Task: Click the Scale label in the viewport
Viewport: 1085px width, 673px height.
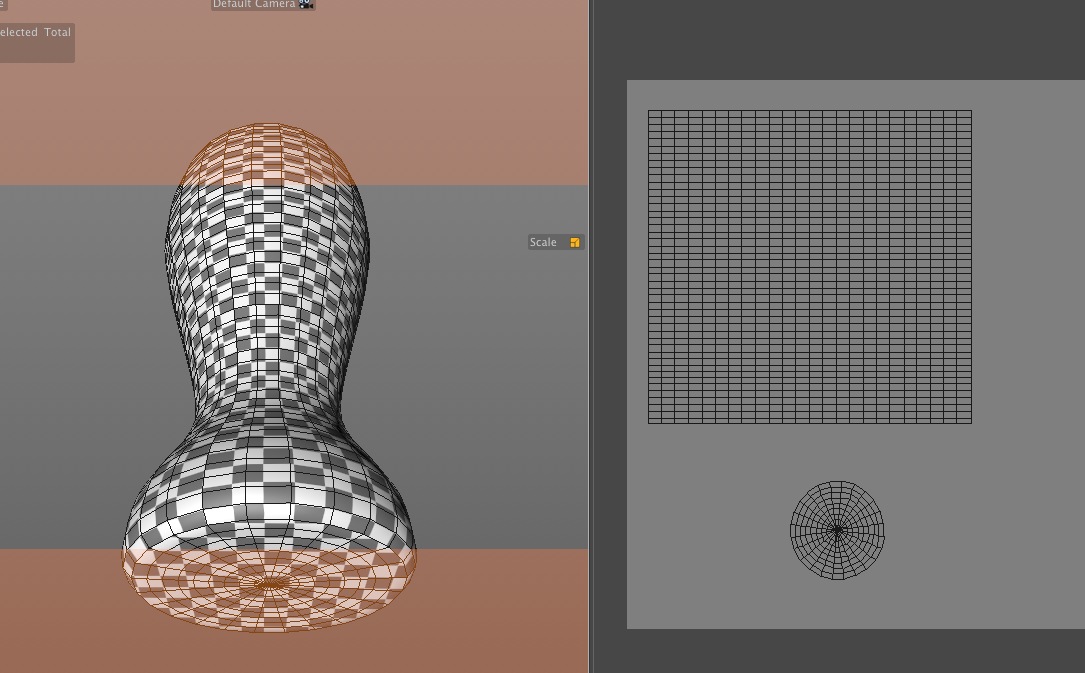Action: tap(543, 242)
